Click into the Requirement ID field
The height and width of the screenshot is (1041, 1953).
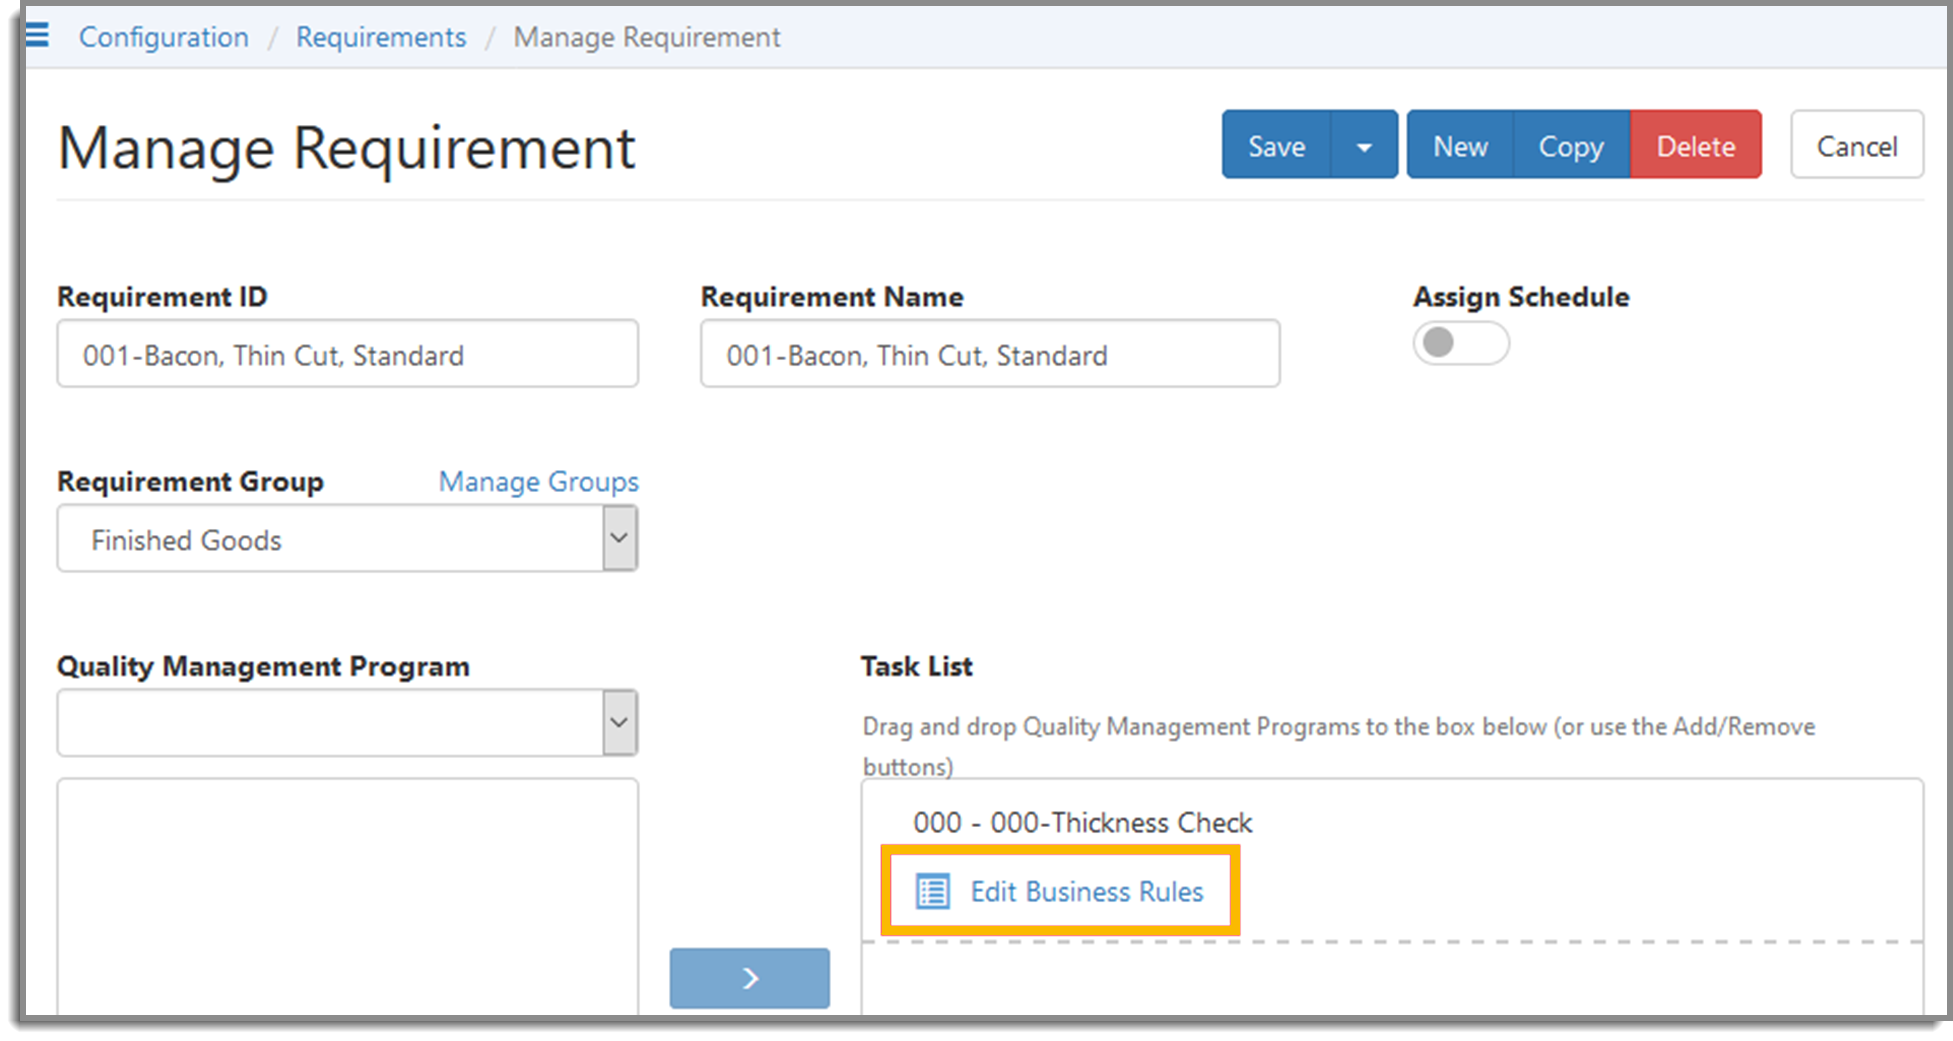coord(348,354)
